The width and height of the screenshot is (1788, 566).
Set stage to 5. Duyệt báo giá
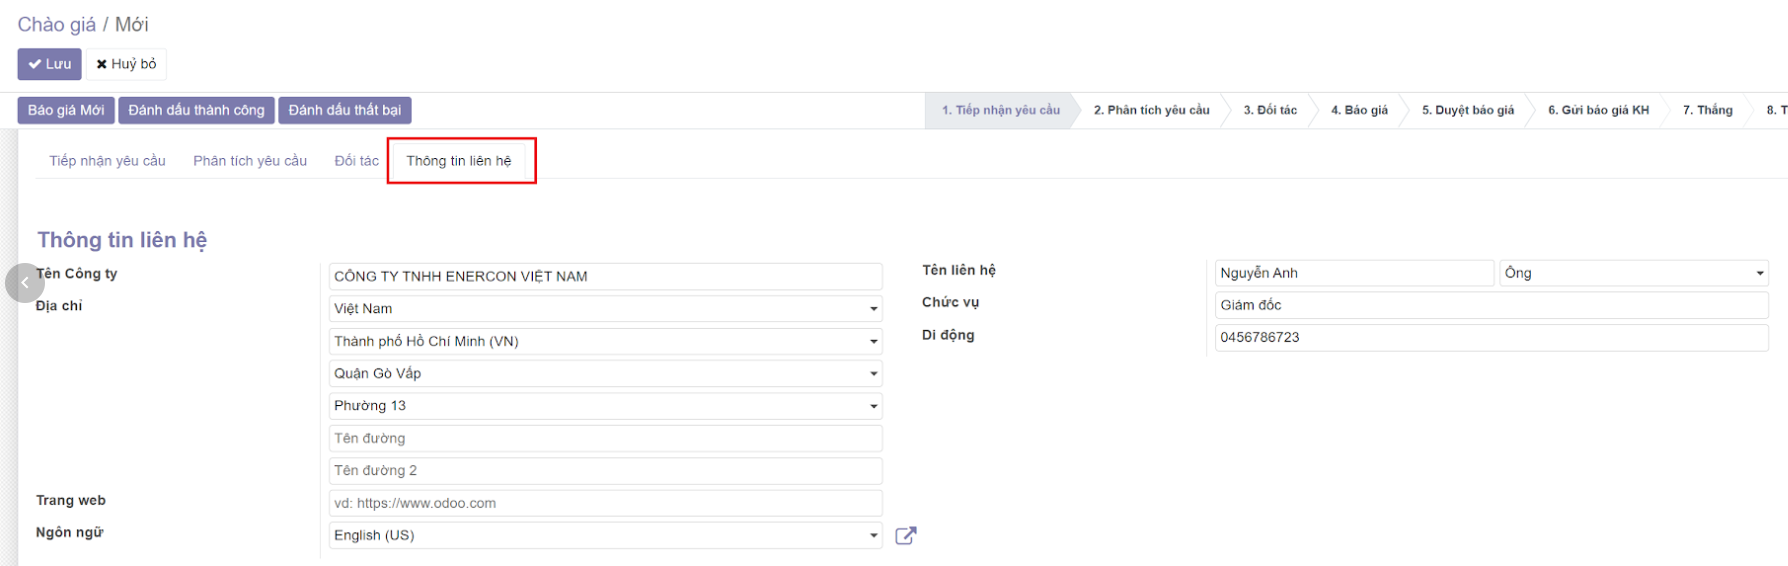1468,110
